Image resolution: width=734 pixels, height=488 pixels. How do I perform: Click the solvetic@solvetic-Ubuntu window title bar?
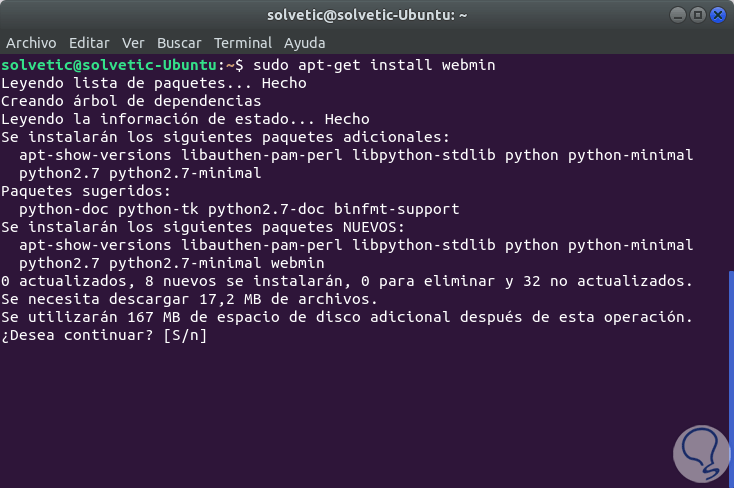368,15
